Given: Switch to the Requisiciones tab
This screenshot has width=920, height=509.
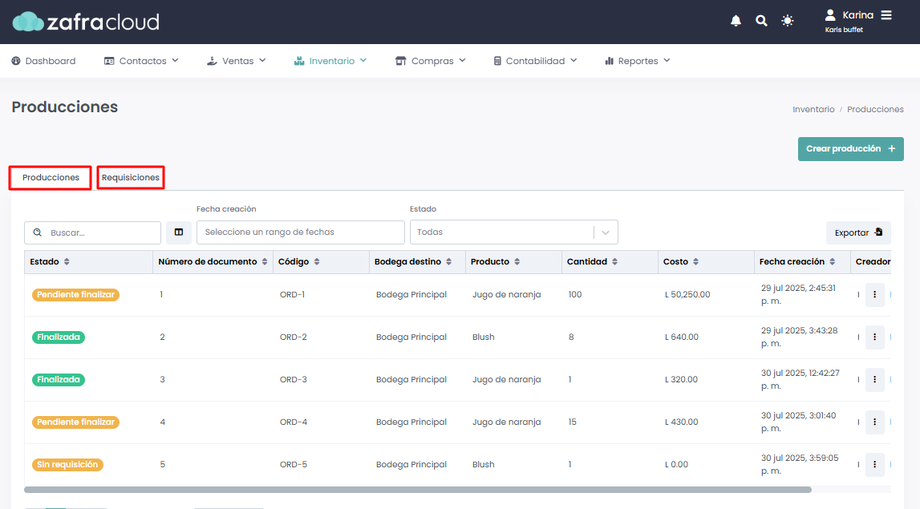Looking at the screenshot, I should (131, 178).
